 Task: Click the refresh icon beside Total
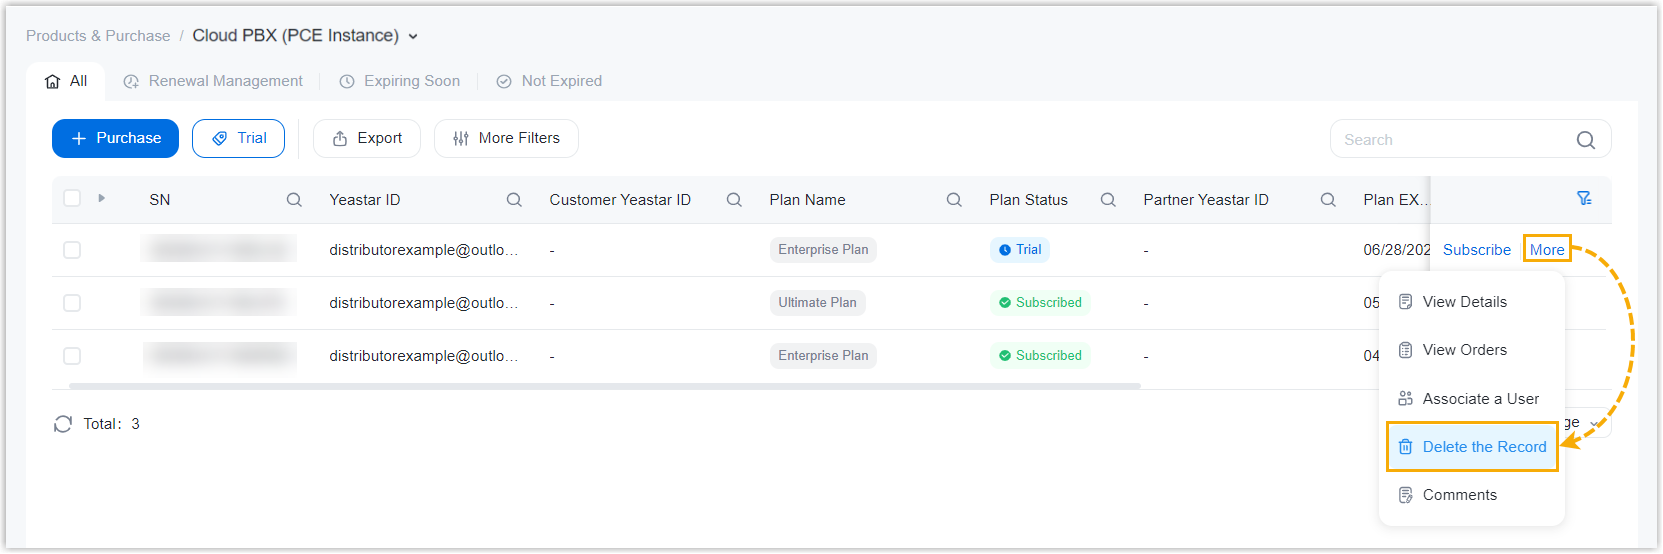tap(63, 424)
